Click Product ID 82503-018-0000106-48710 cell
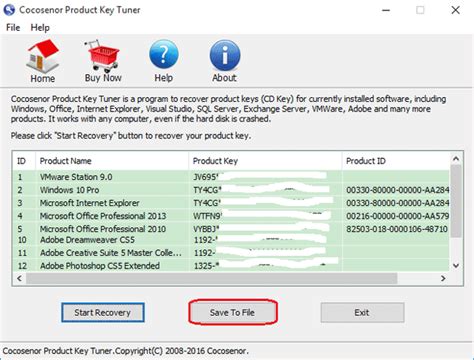Screen dimensions: 474x360 click(x=397, y=229)
